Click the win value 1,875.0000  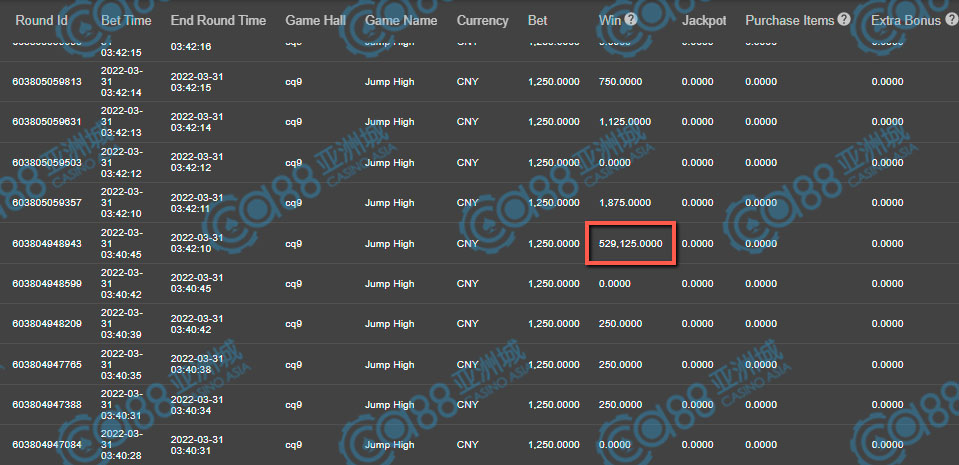tap(624, 203)
